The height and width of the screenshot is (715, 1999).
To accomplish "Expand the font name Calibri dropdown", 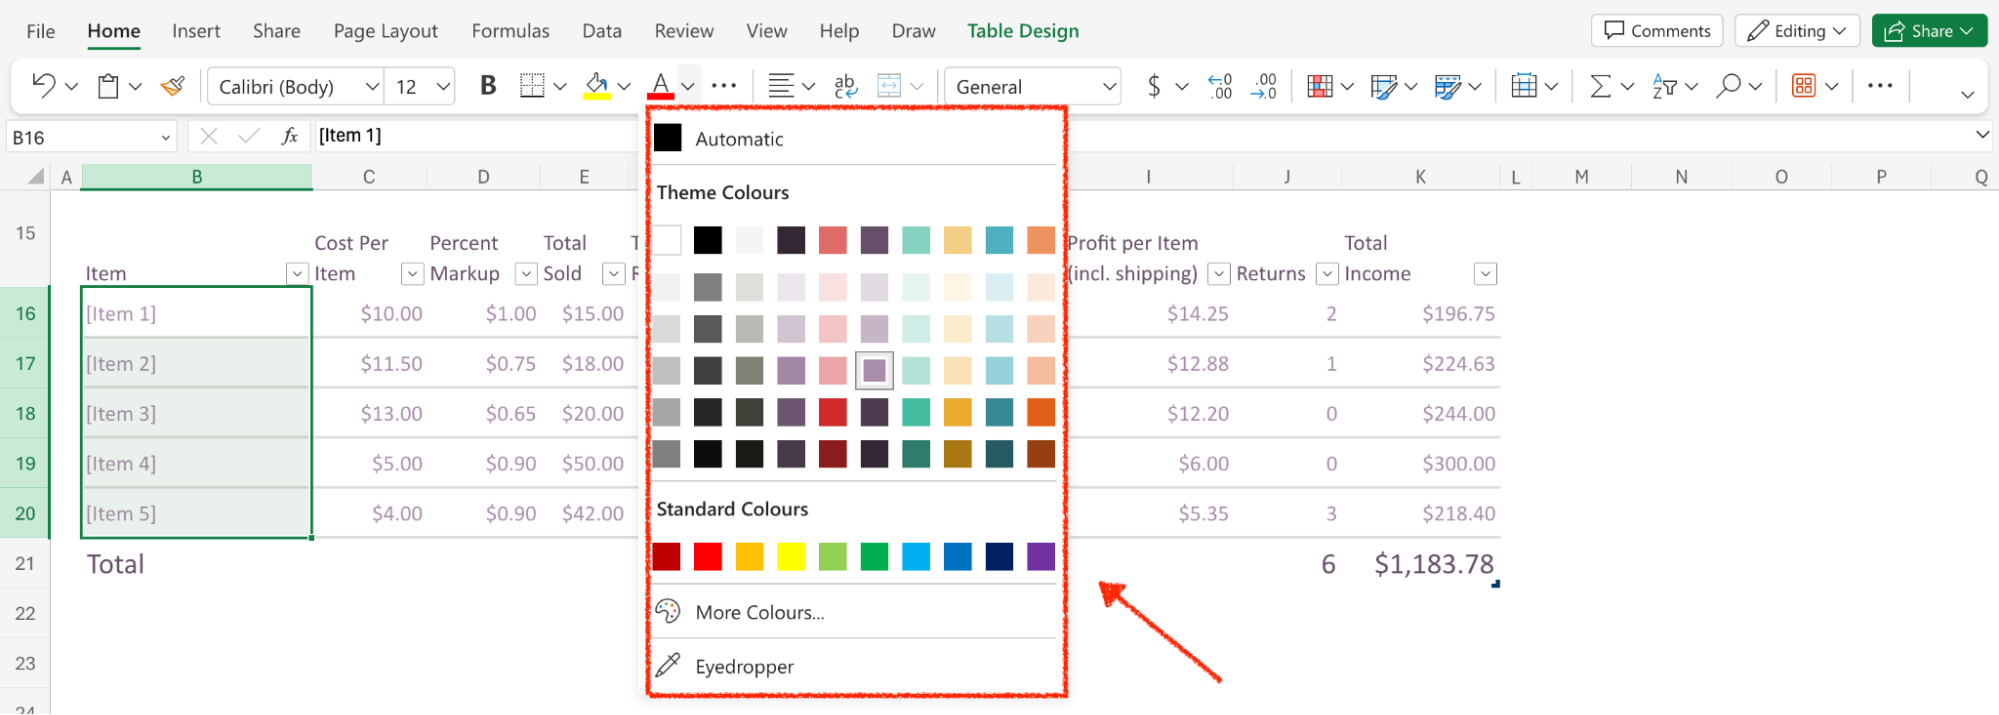I will (x=372, y=87).
